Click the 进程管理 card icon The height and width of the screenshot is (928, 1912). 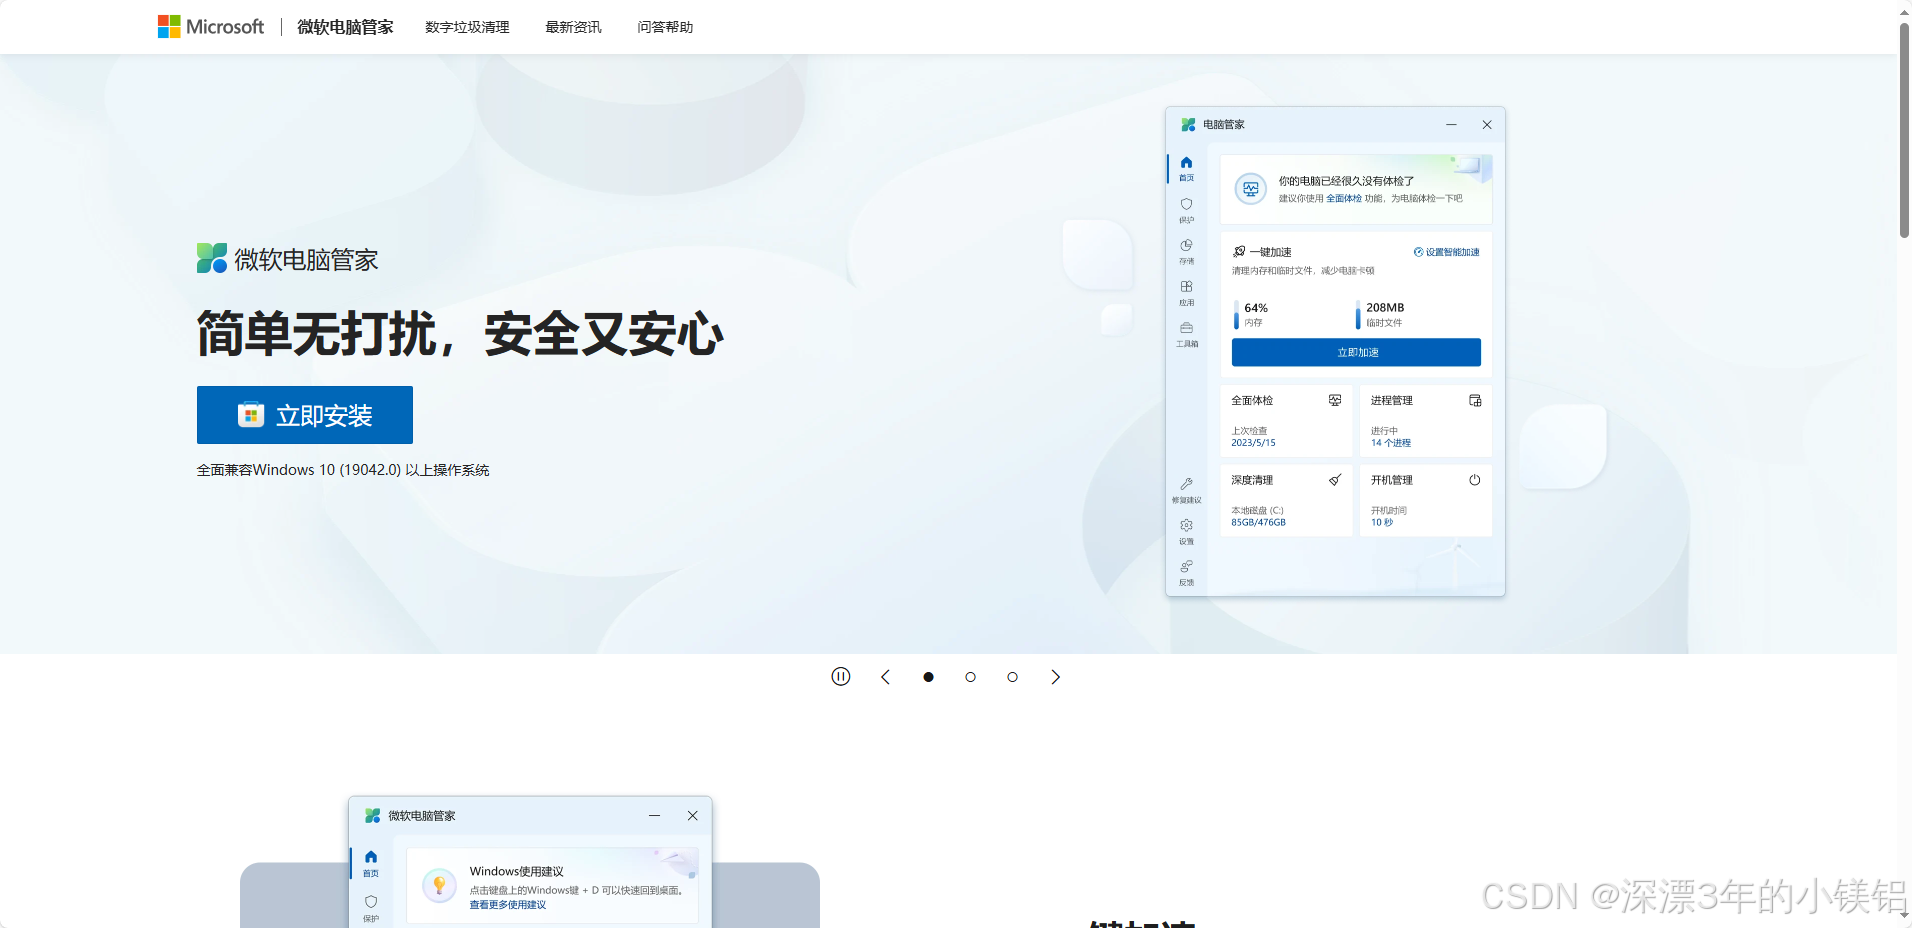(x=1475, y=400)
